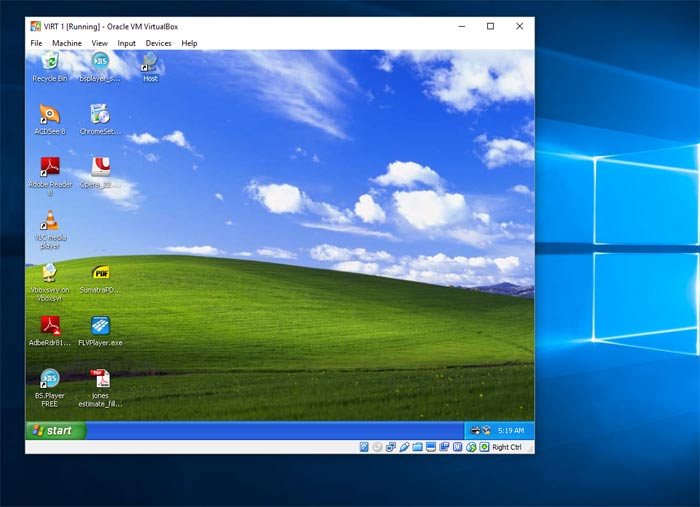Select the Host shortcut icon
This screenshot has height=507, width=700.
click(150, 65)
